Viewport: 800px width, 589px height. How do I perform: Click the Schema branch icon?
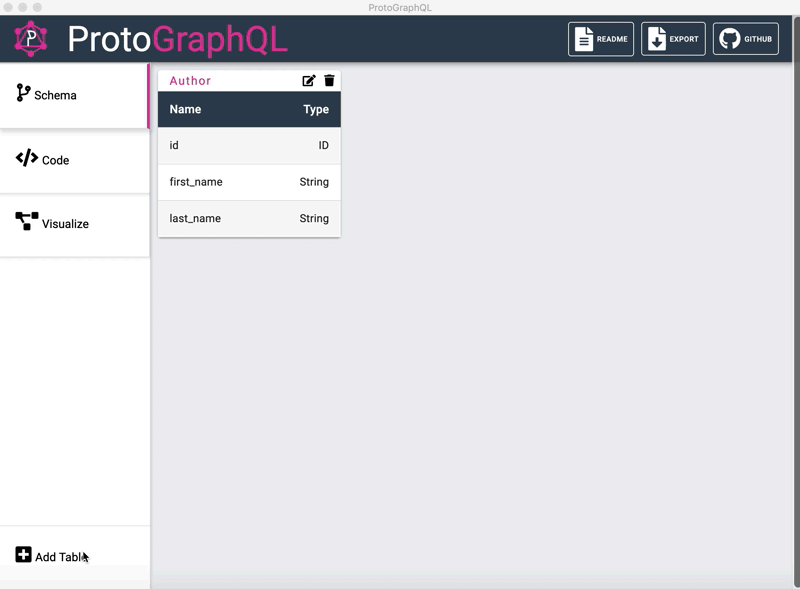pyautogui.click(x=23, y=93)
